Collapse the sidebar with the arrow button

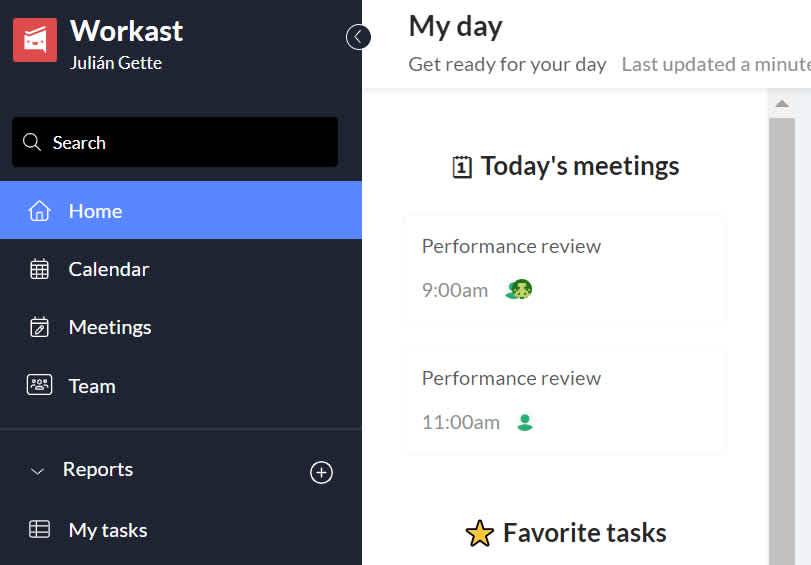coord(358,37)
